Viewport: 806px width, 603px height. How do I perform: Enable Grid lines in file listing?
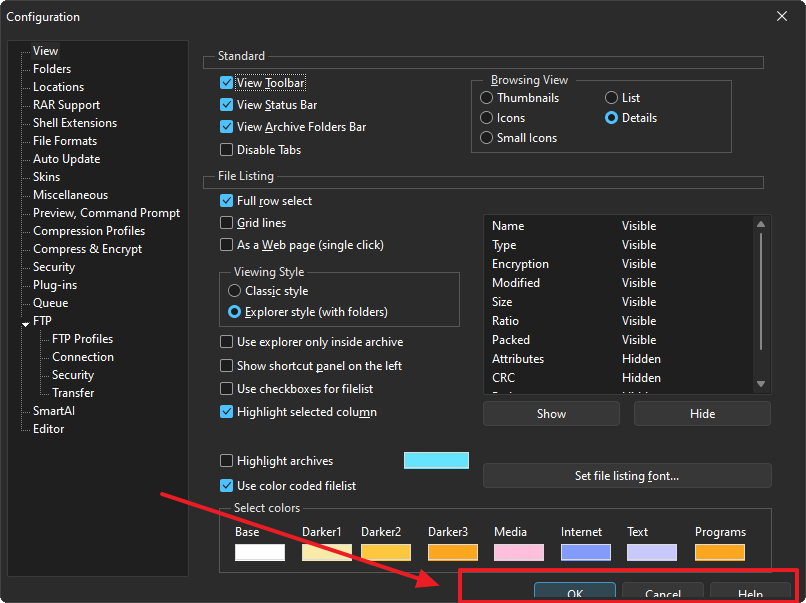(226, 223)
